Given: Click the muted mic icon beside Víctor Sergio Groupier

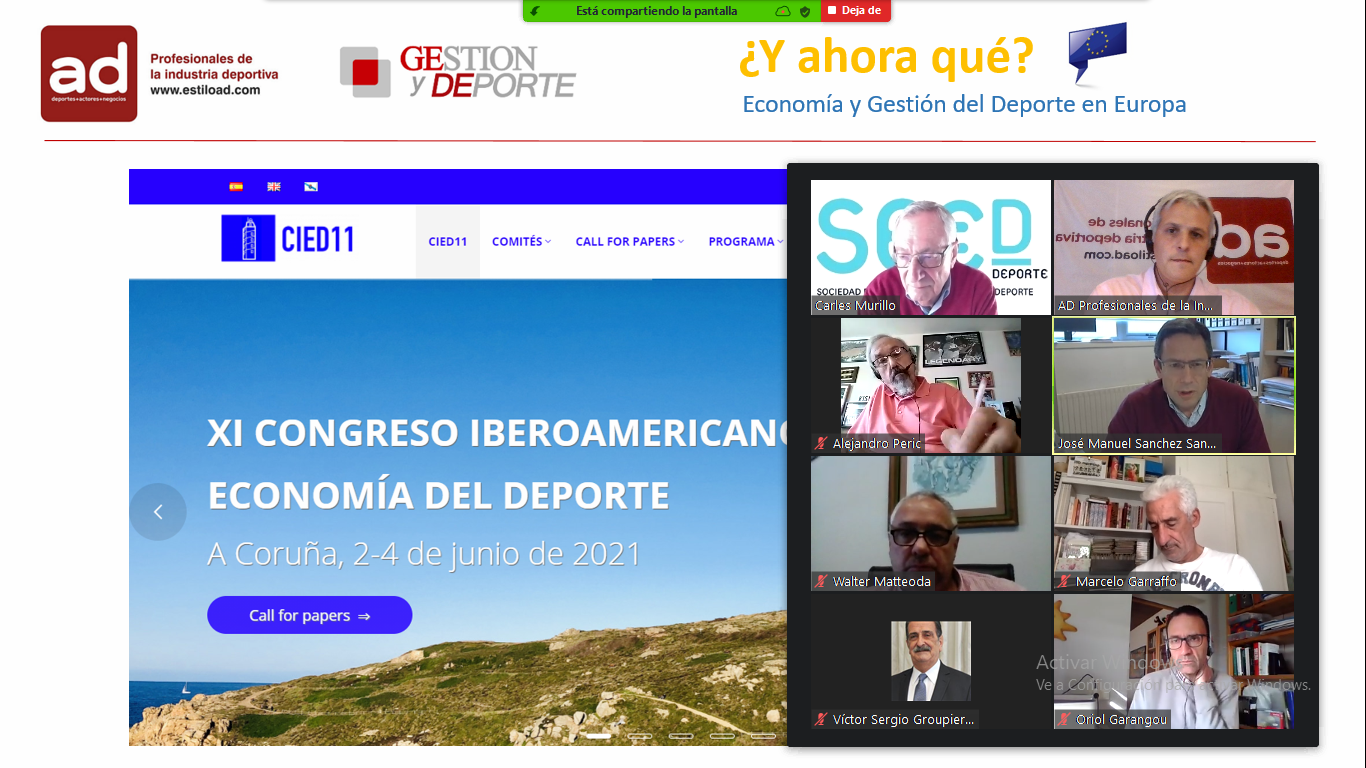Looking at the screenshot, I should click(821, 719).
